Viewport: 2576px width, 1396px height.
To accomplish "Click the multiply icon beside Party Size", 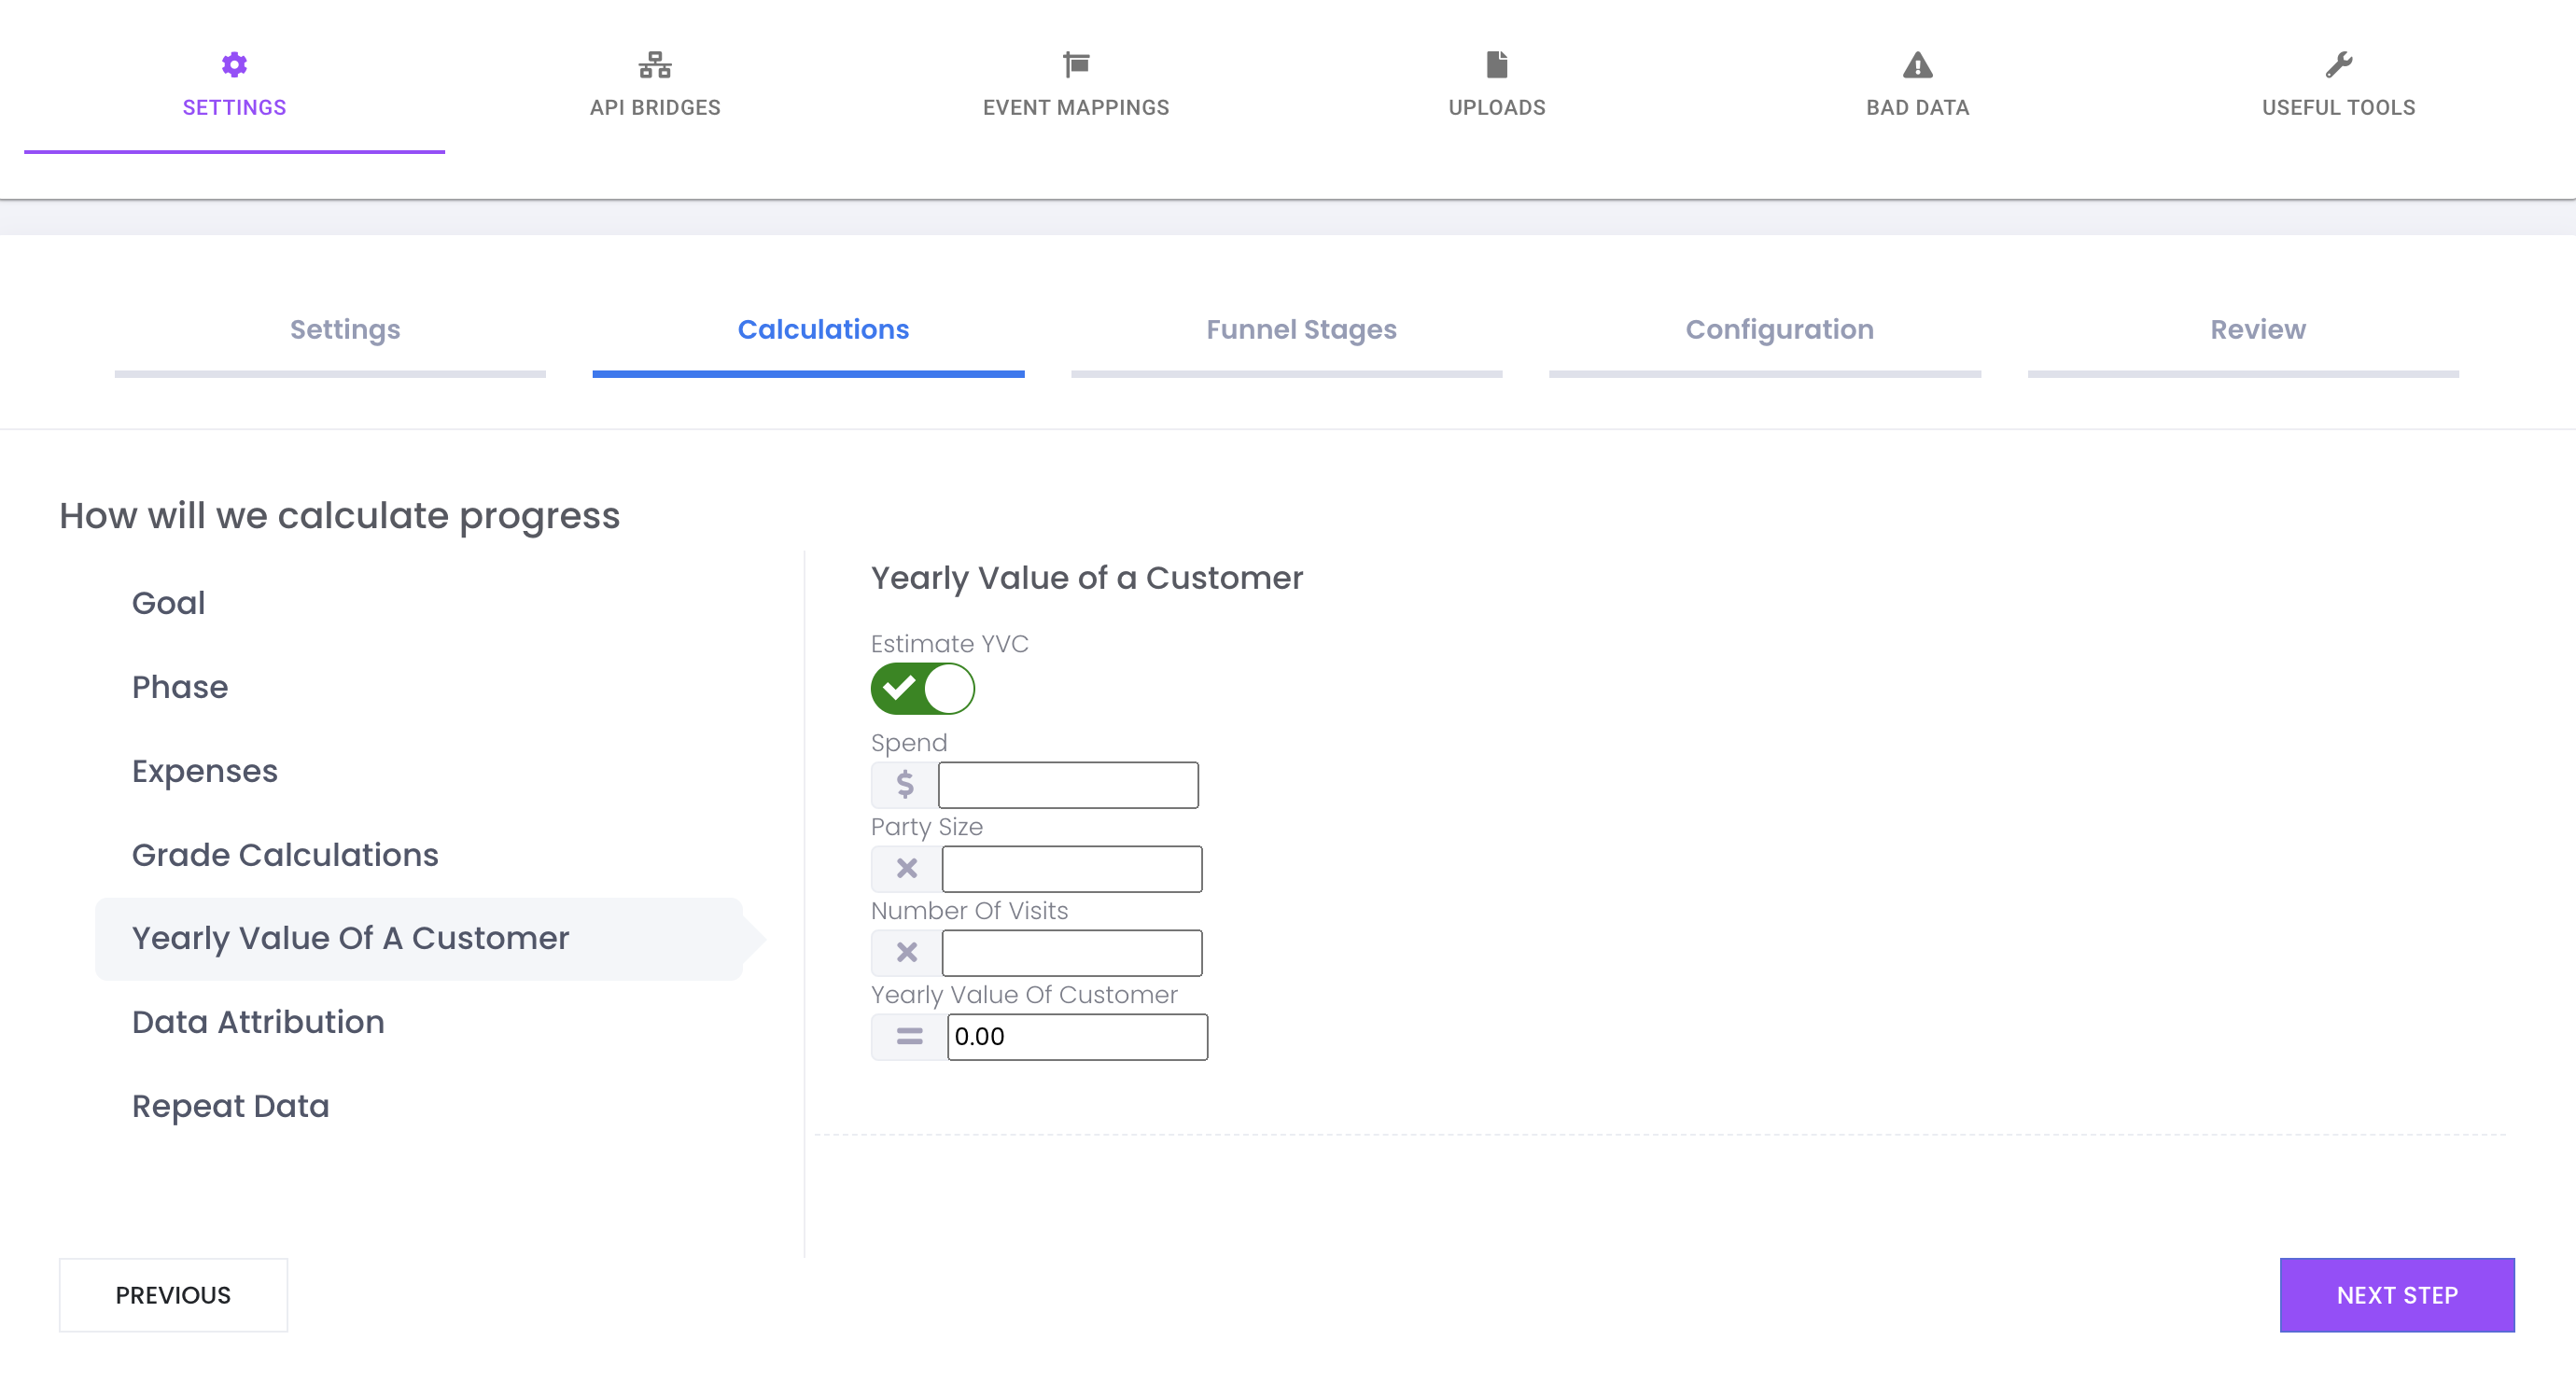I will click(907, 869).
